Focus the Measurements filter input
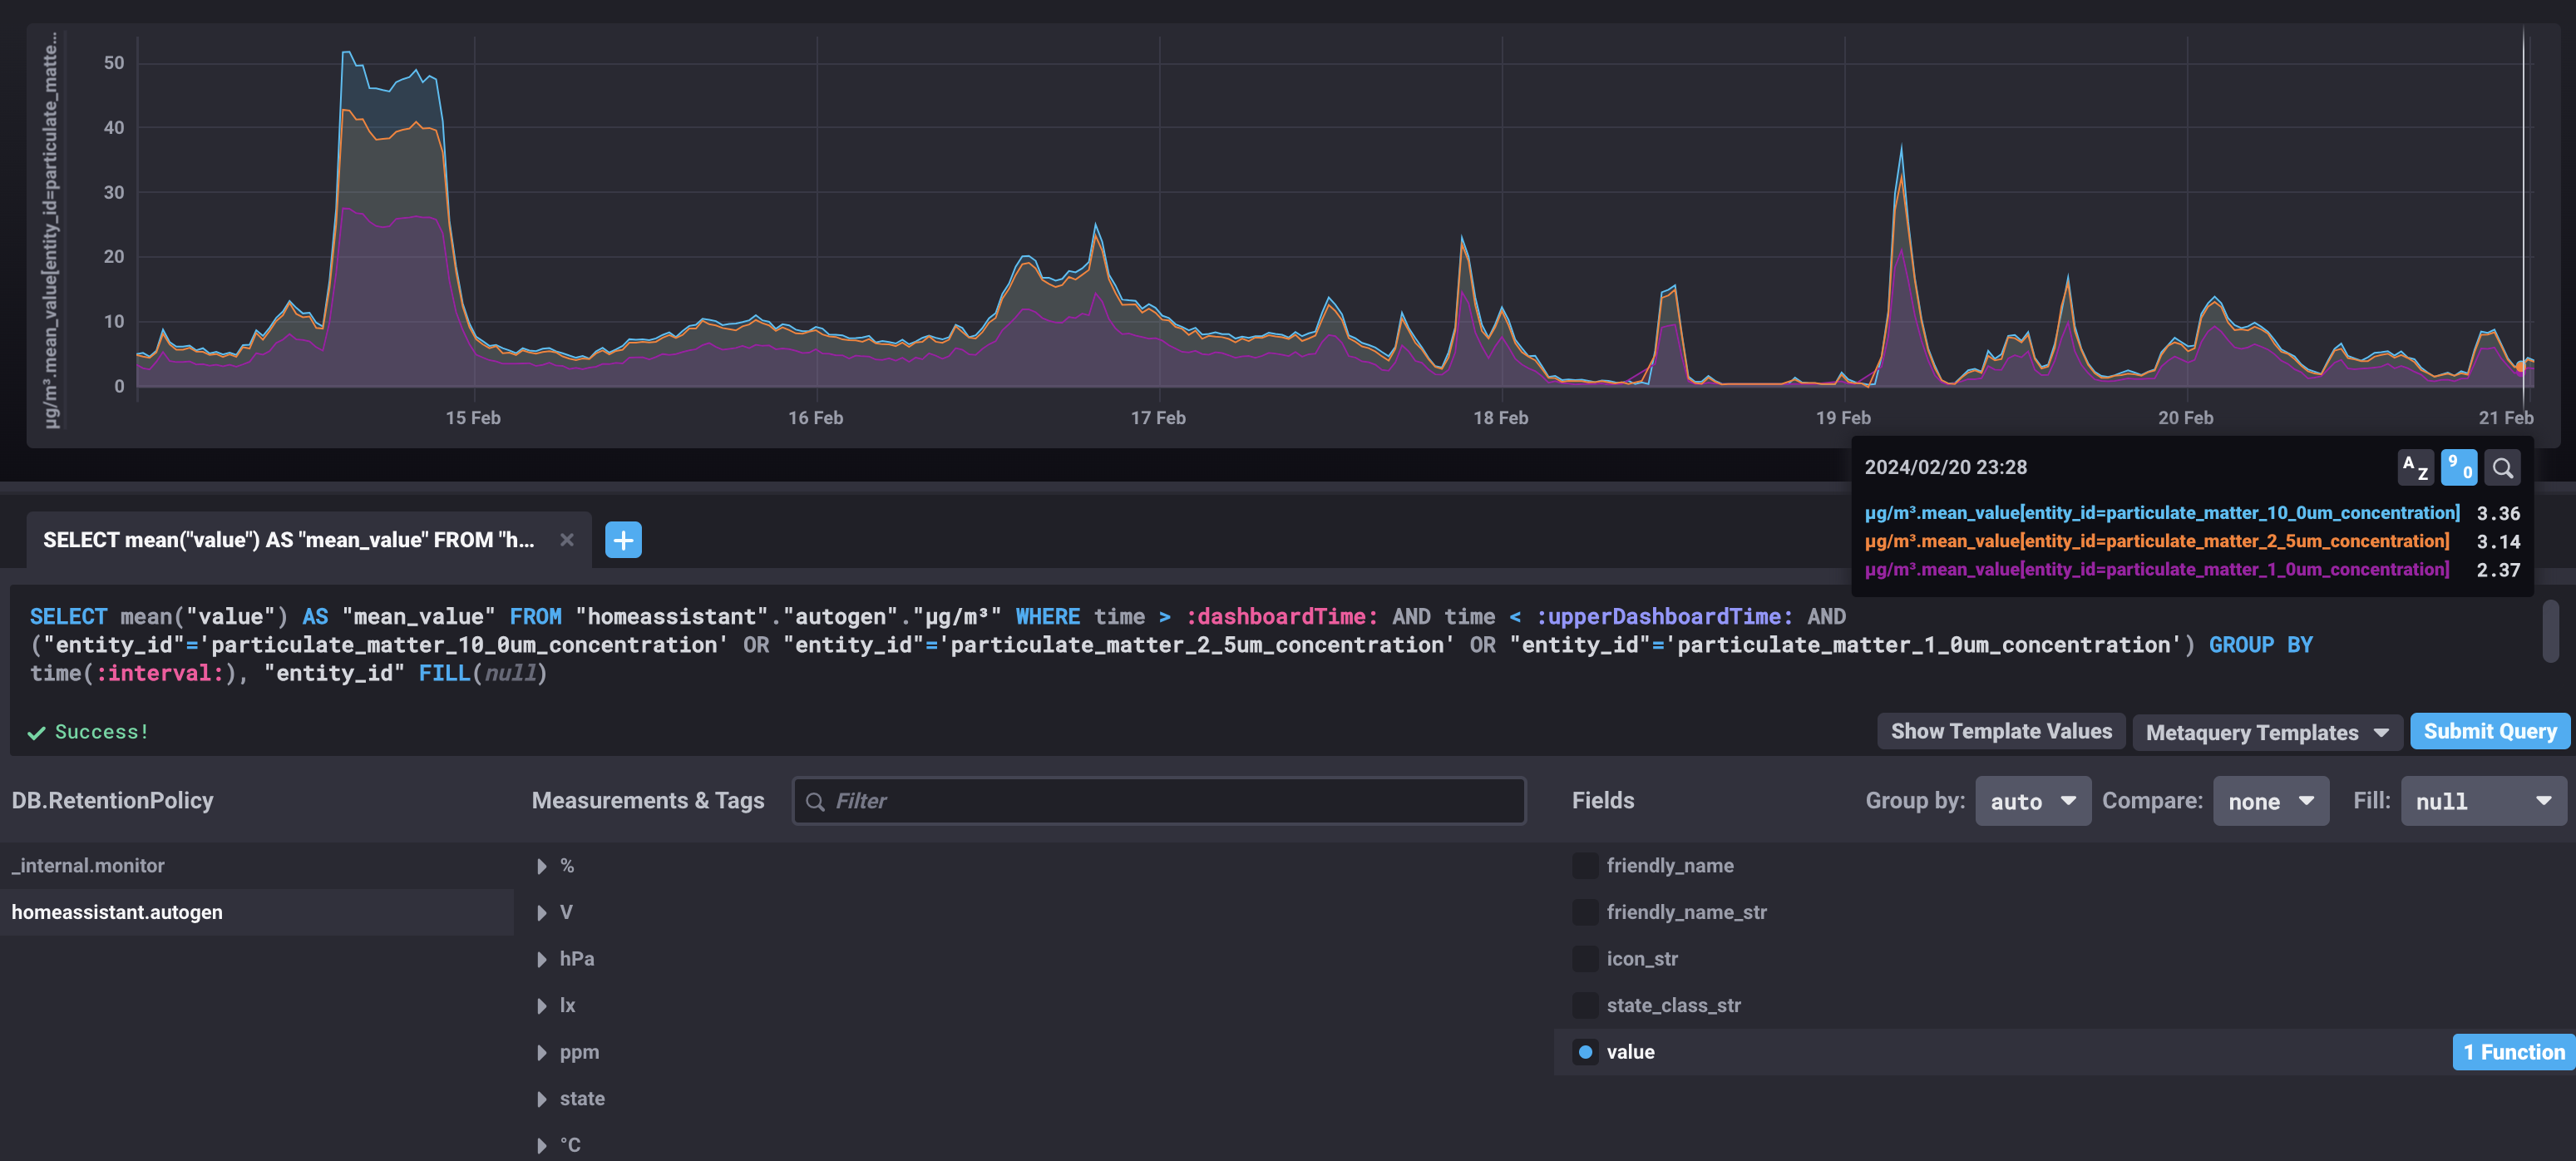The image size is (2576, 1161). pyautogui.click(x=1159, y=801)
